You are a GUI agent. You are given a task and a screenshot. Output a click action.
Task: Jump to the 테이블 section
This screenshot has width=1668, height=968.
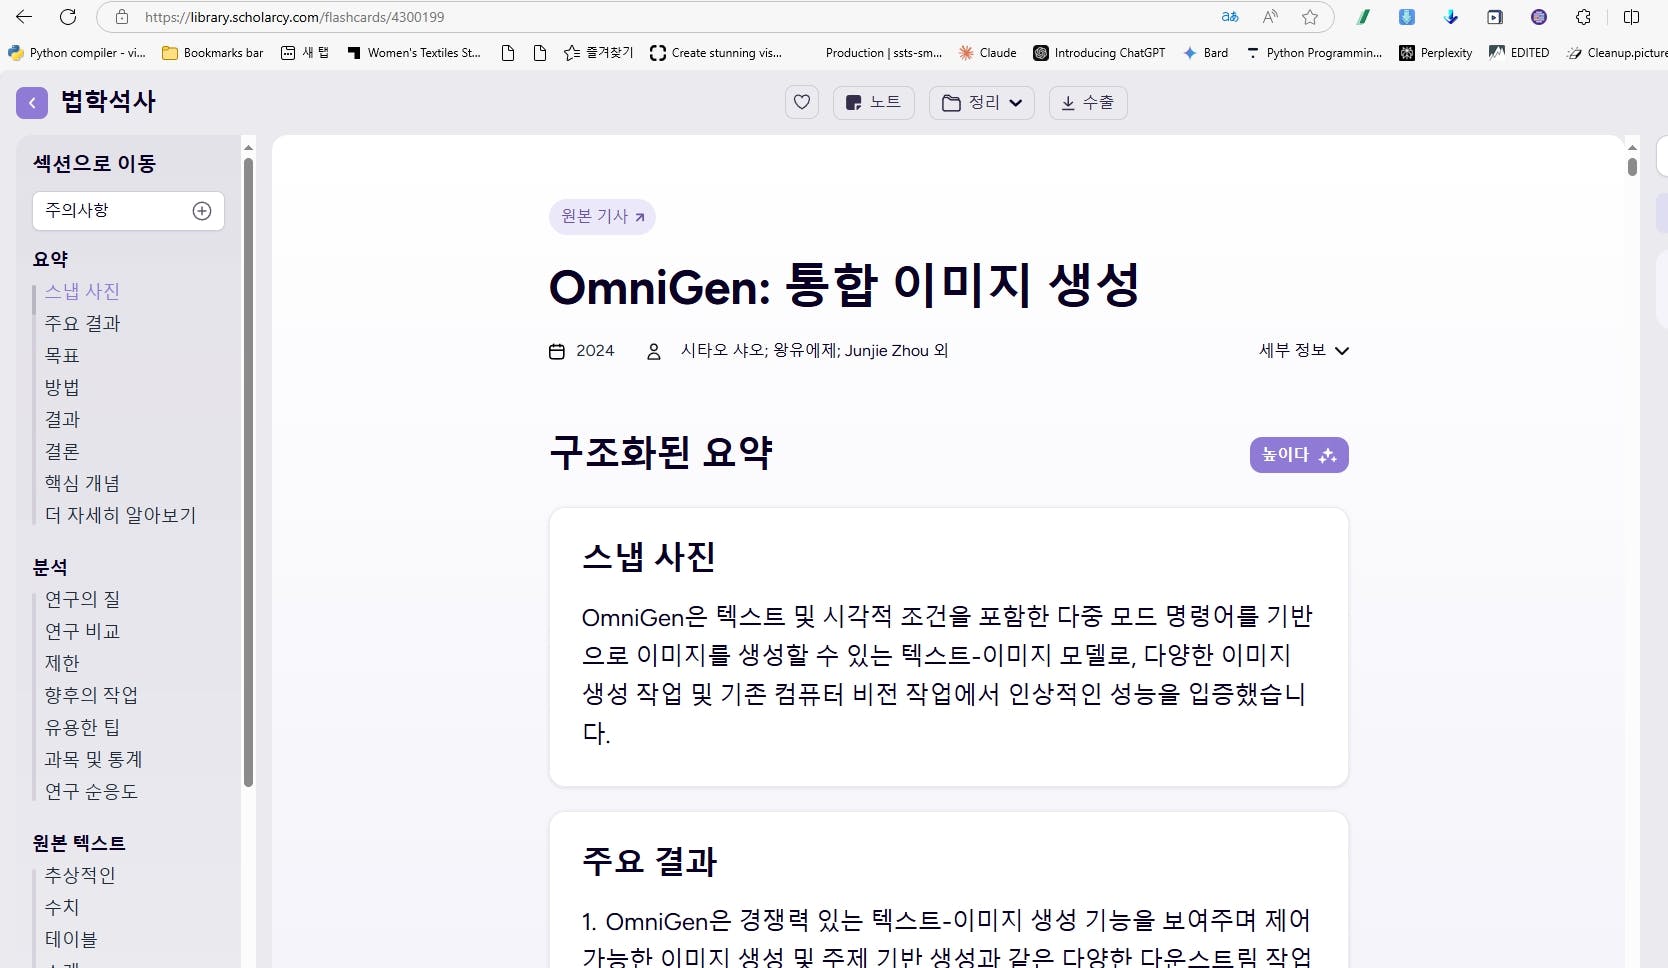click(x=71, y=939)
